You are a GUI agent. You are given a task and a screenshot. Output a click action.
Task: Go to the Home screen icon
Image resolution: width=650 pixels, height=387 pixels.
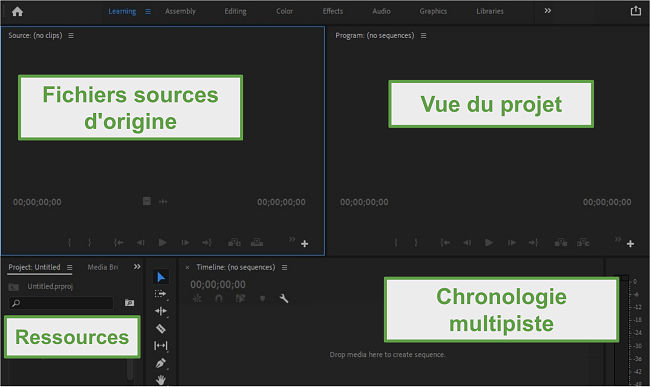pyautogui.click(x=17, y=12)
